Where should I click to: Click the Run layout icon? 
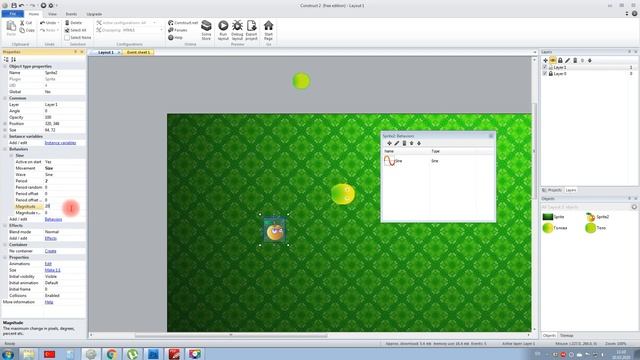[x=223, y=26]
